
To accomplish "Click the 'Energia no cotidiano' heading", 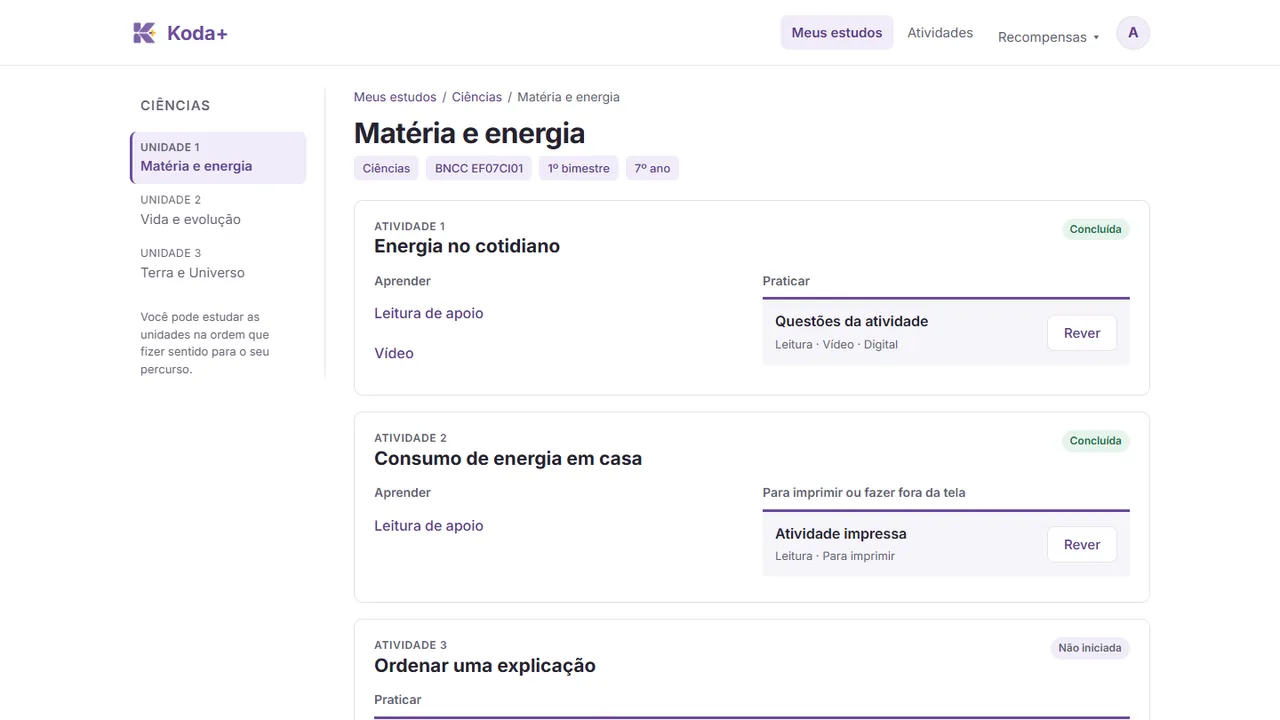I will point(467,246).
